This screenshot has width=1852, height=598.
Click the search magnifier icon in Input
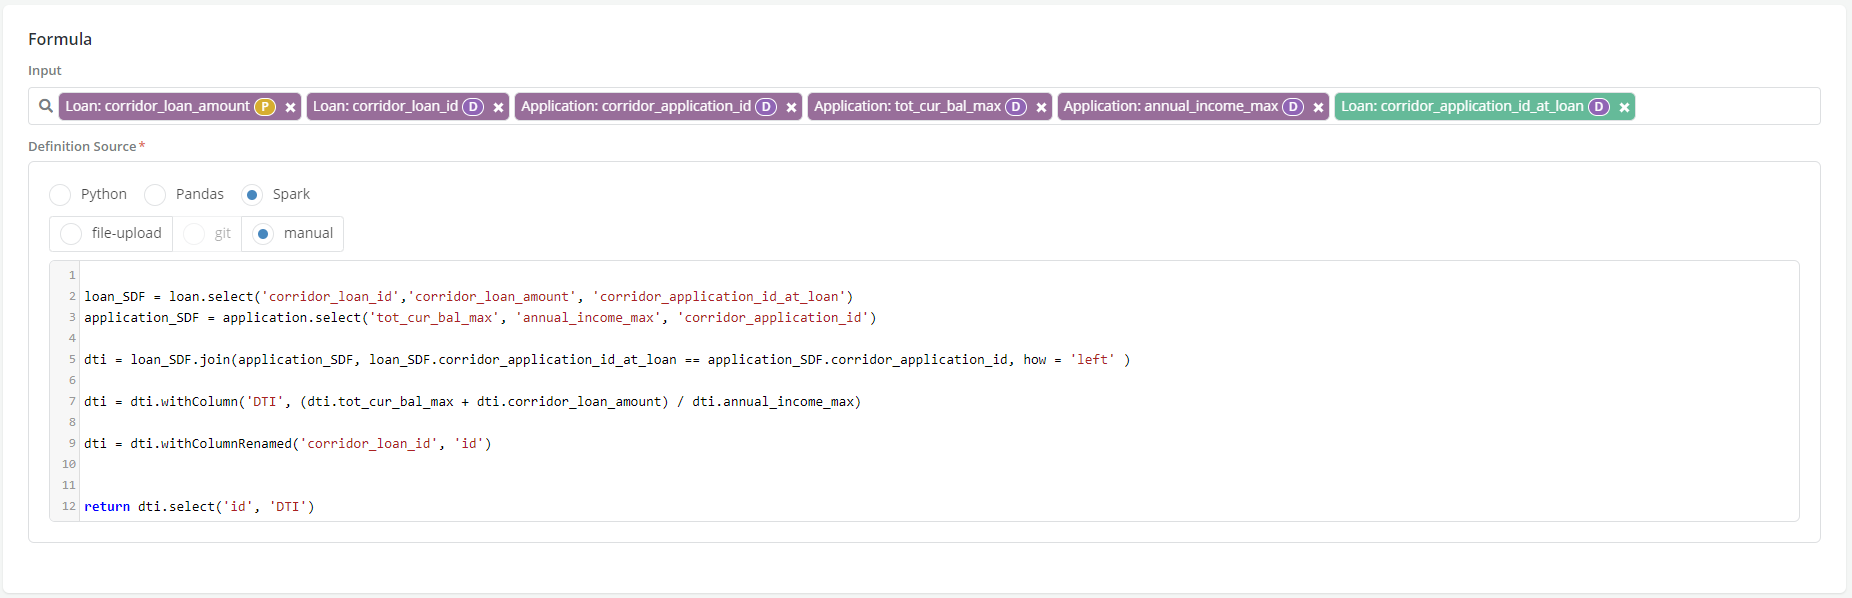pos(46,106)
